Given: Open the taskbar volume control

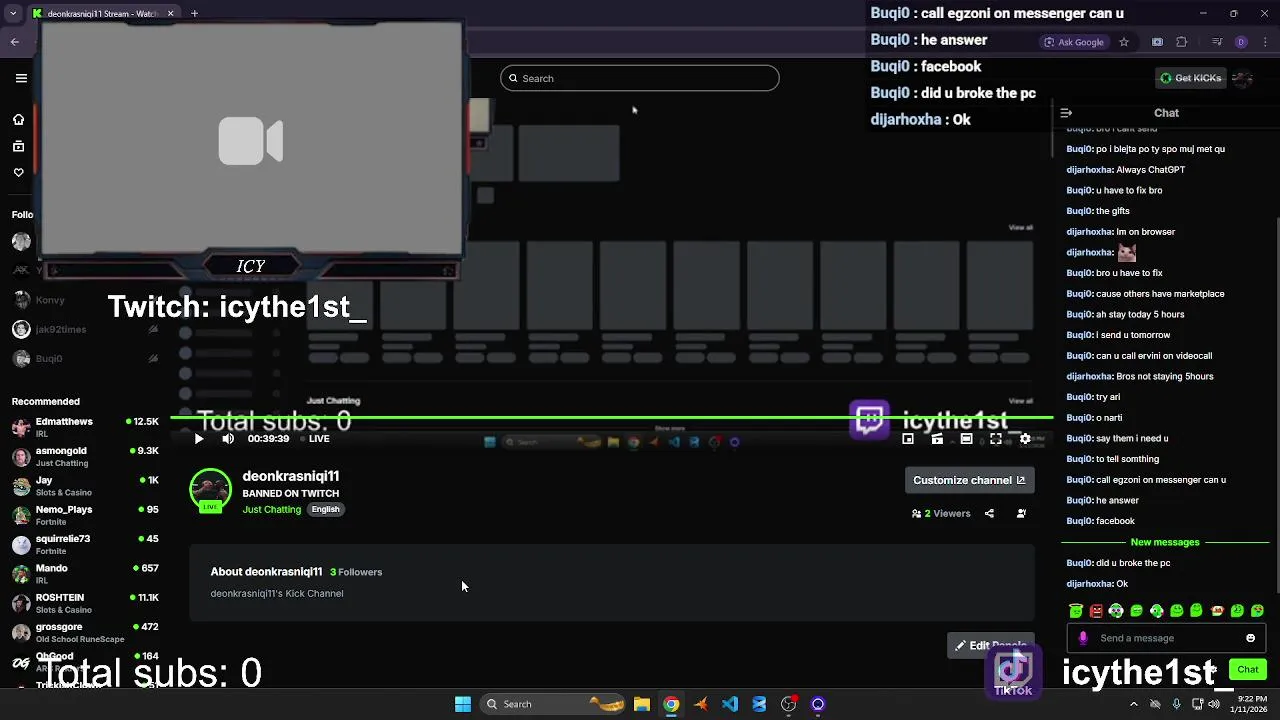Looking at the screenshot, I should [x=1213, y=704].
